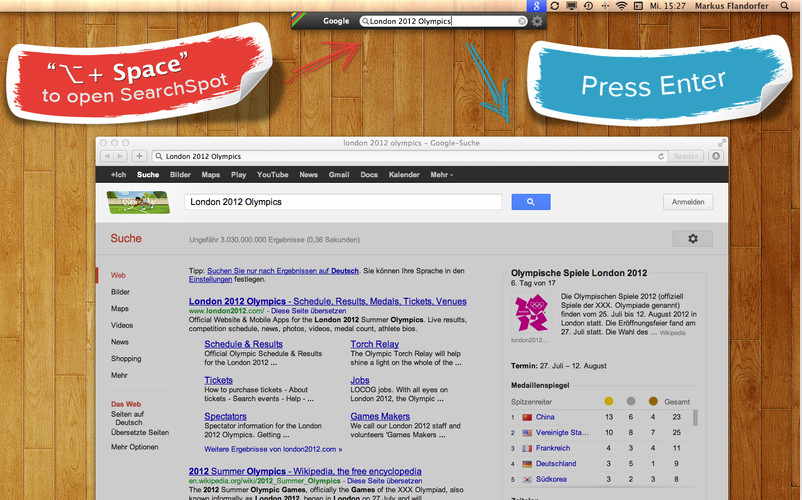Select Shopping in left sidebar
The image size is (802, 500).
[x=126, y=358]
